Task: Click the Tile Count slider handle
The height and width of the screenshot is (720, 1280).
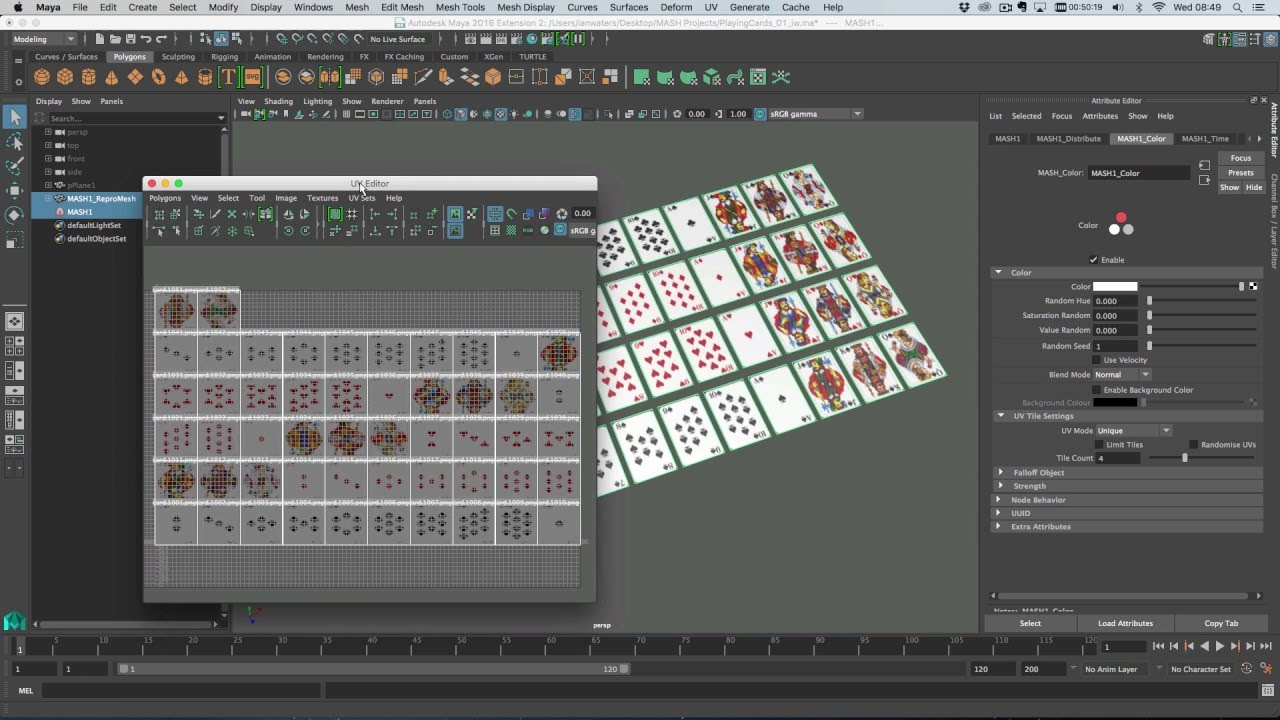Action: tap(1185, 459)
